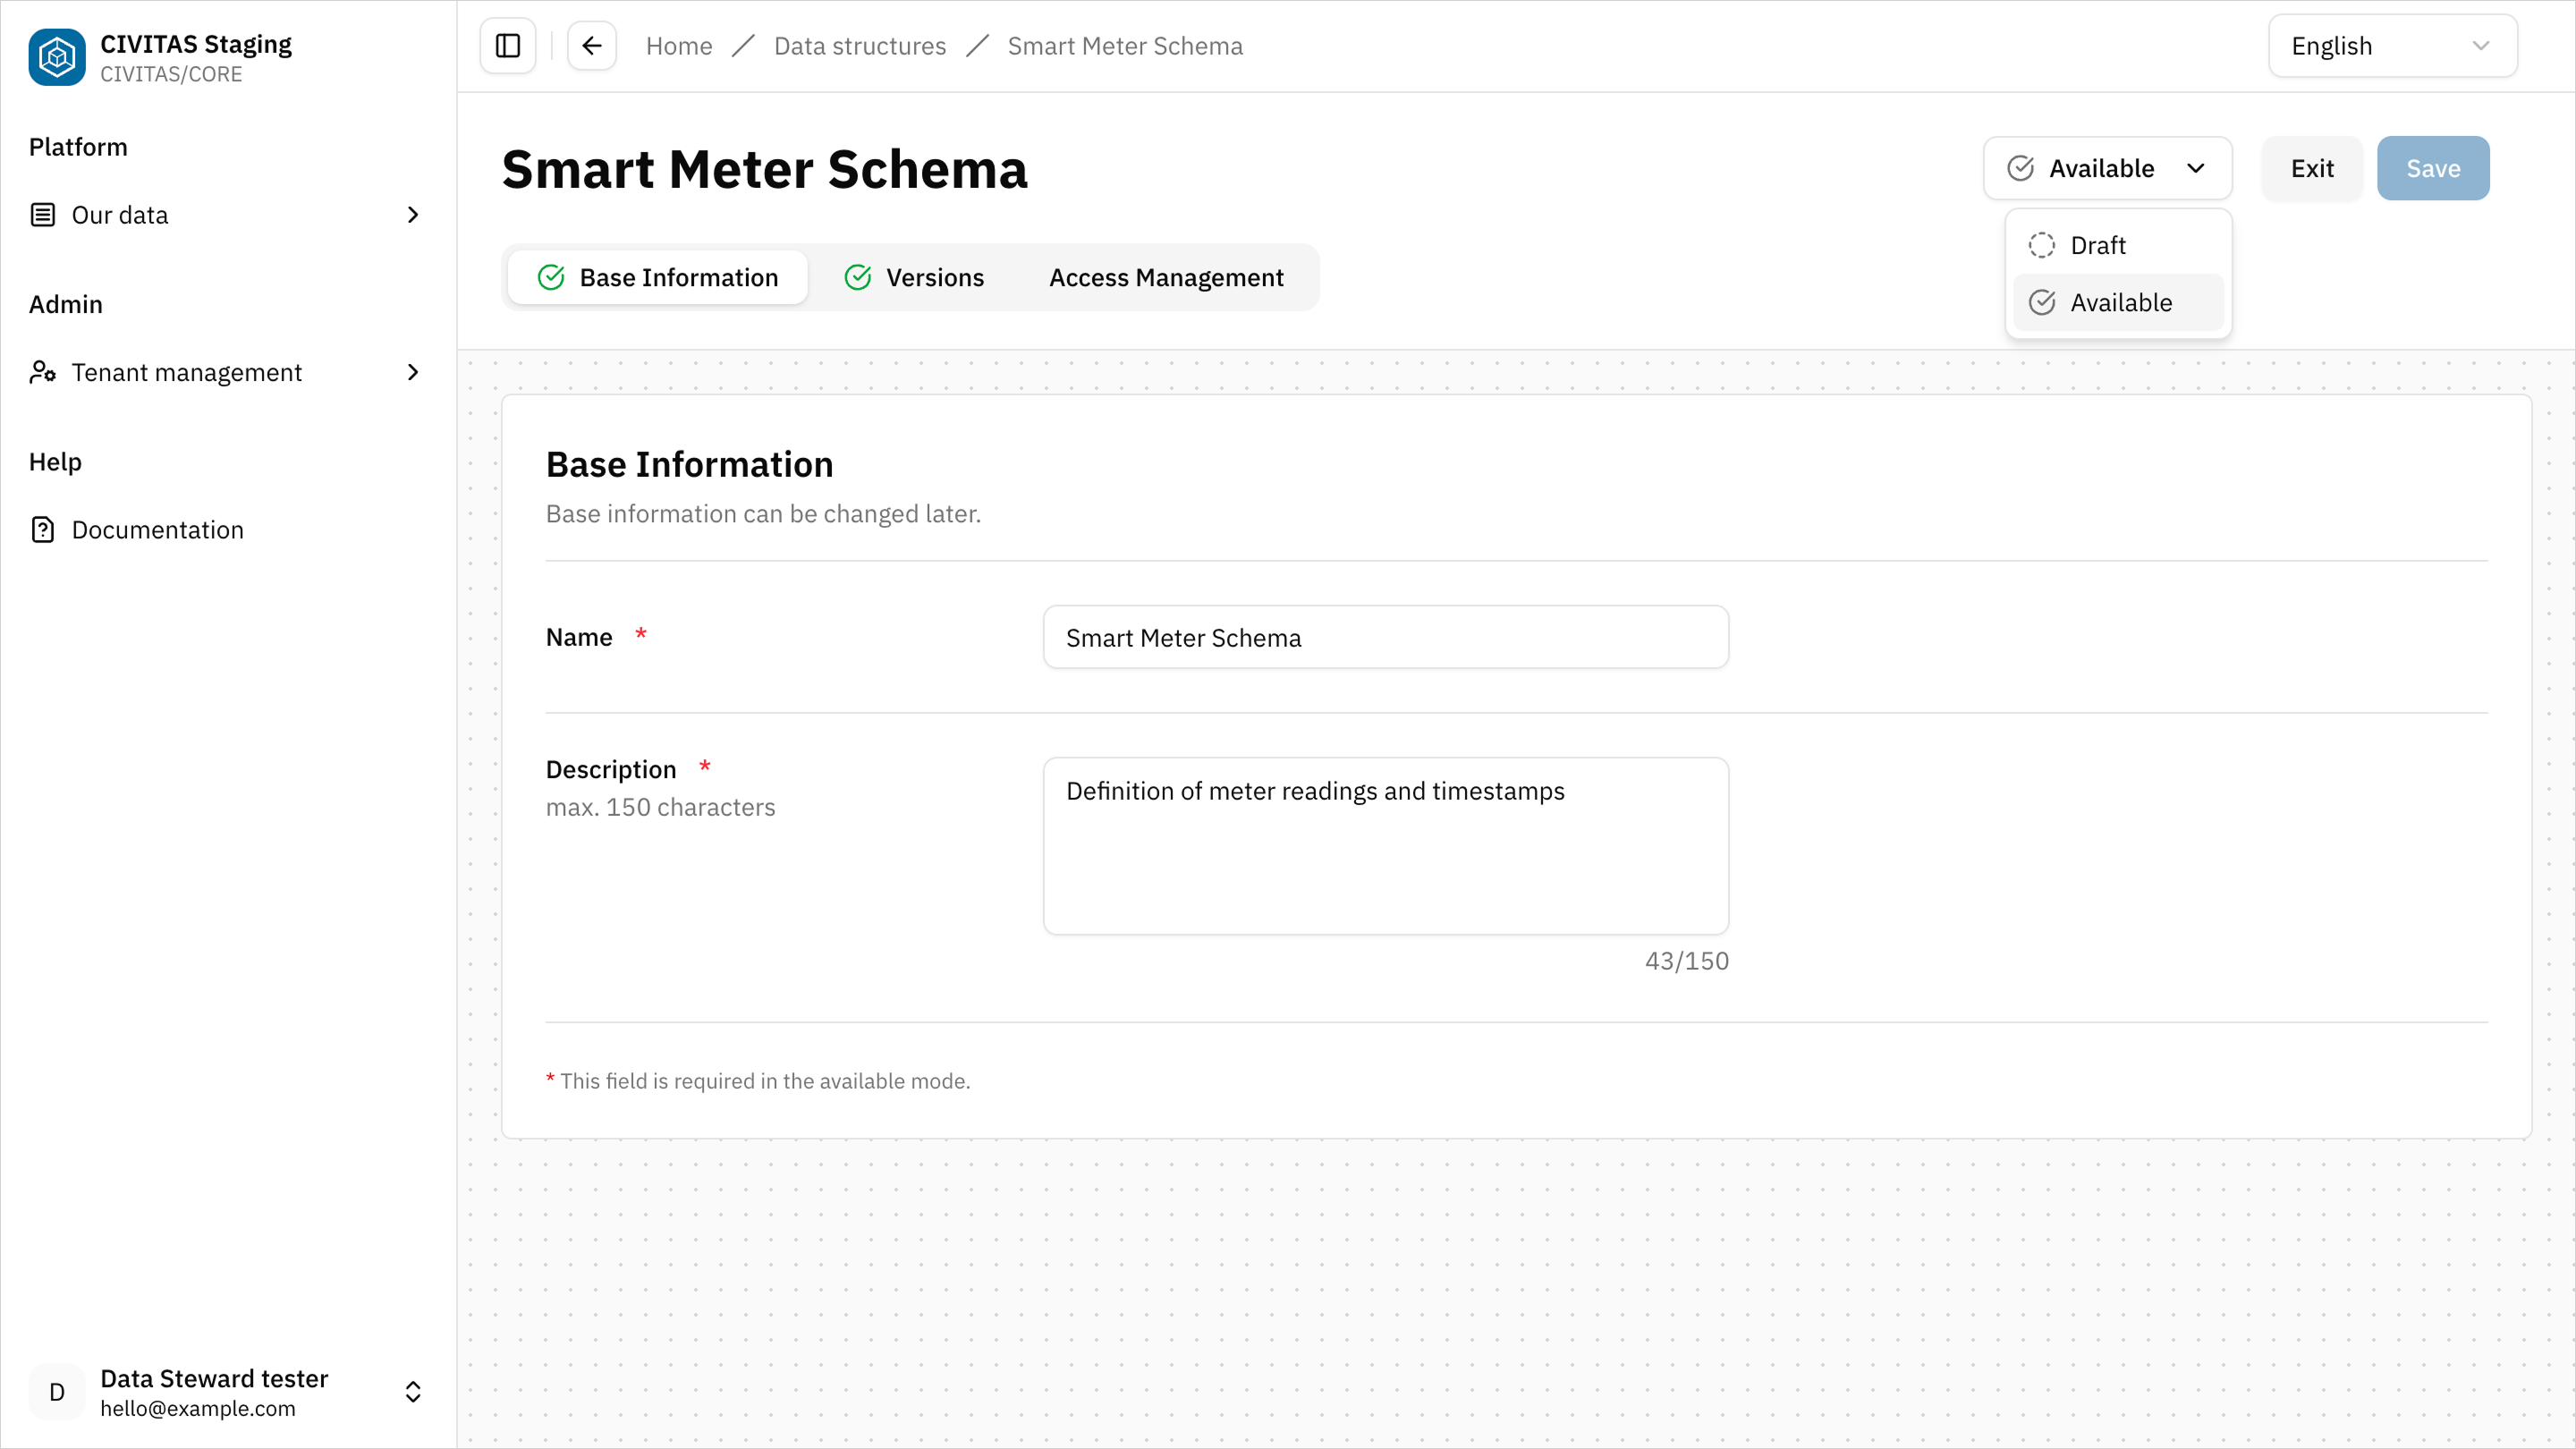Screen dimensions: 2576x1449
Task: Click the Tenant management user-settings icon
Action: pyautogui.click(x=42, y=372)
